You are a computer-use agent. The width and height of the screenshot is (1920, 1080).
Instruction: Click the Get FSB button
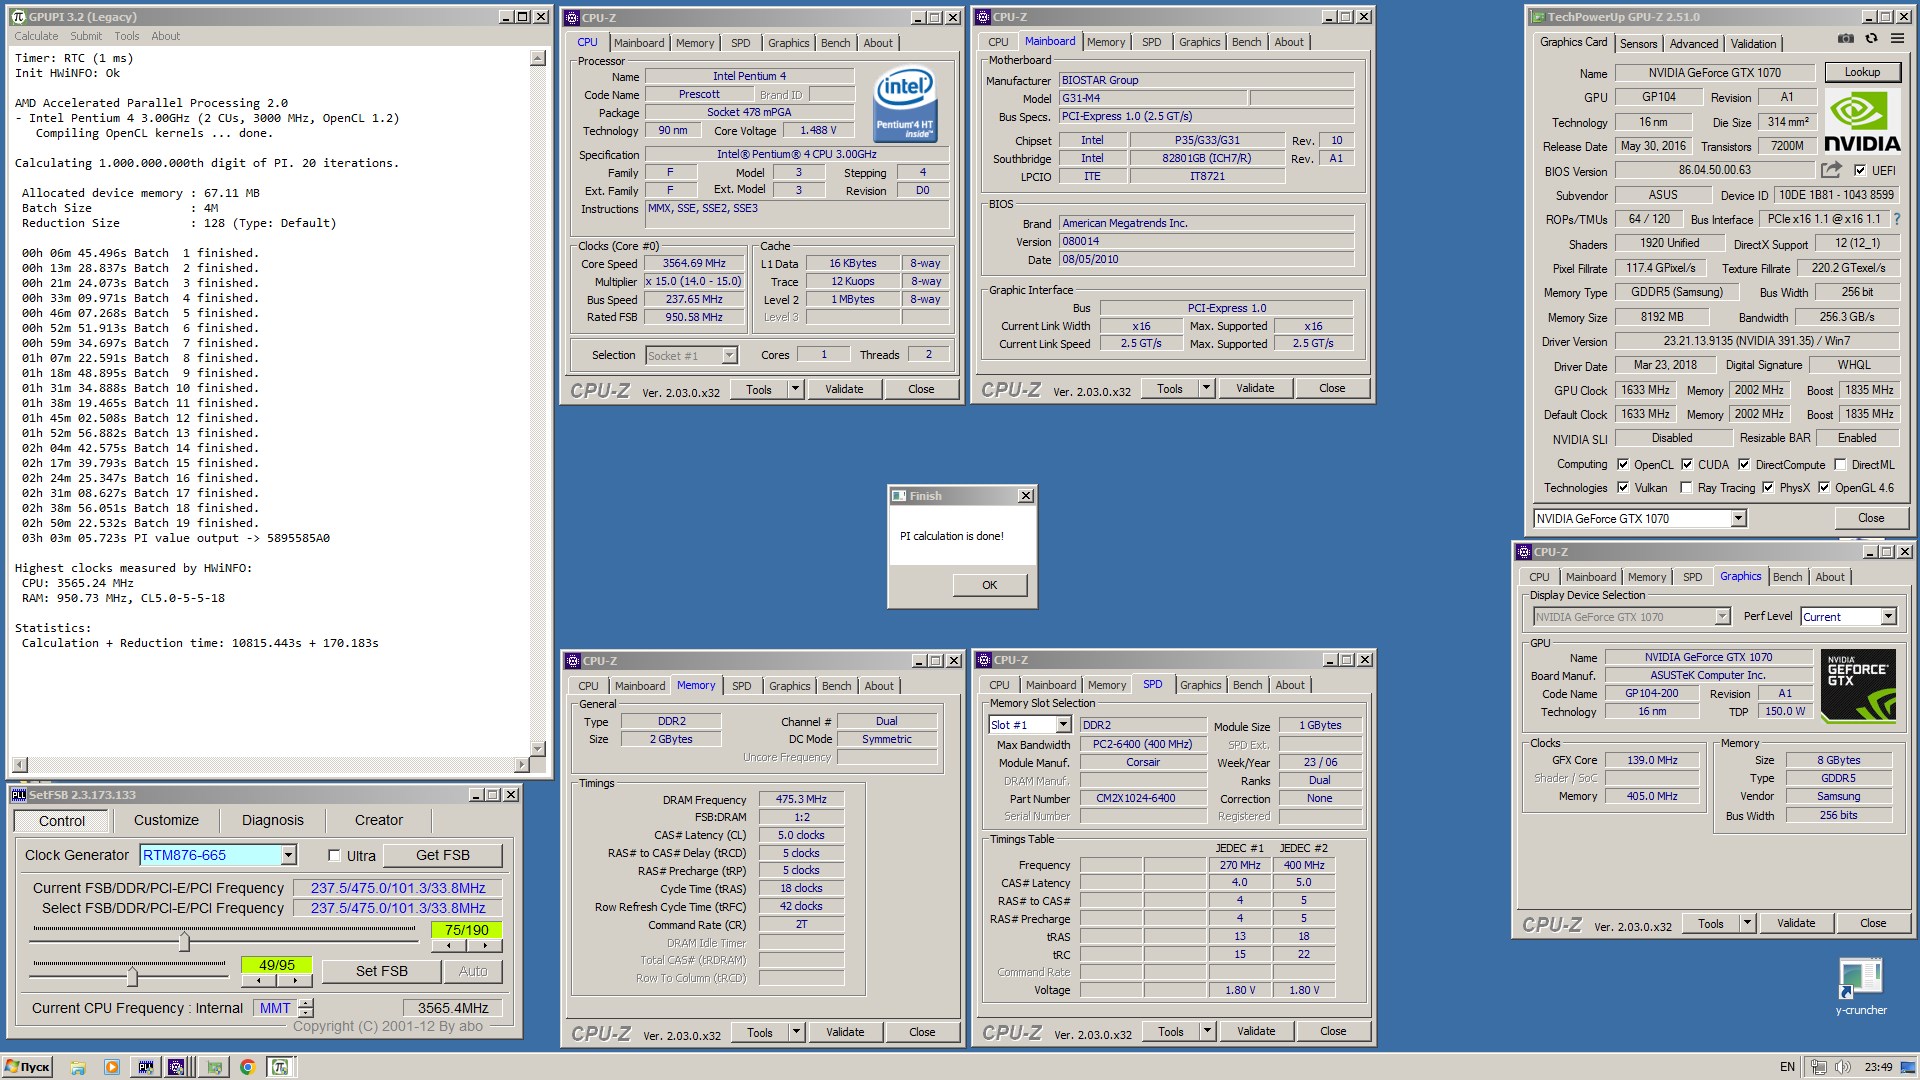coord(443,855)
